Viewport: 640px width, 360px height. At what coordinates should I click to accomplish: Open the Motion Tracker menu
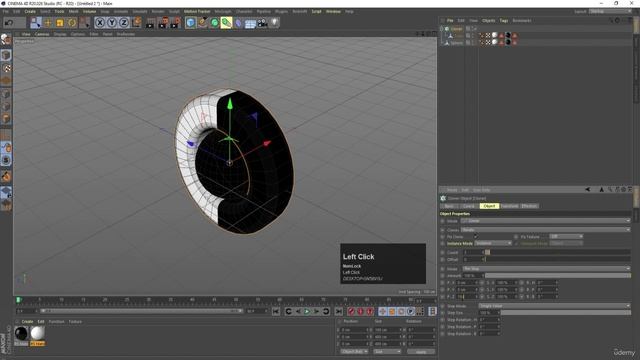pos(197,11)
